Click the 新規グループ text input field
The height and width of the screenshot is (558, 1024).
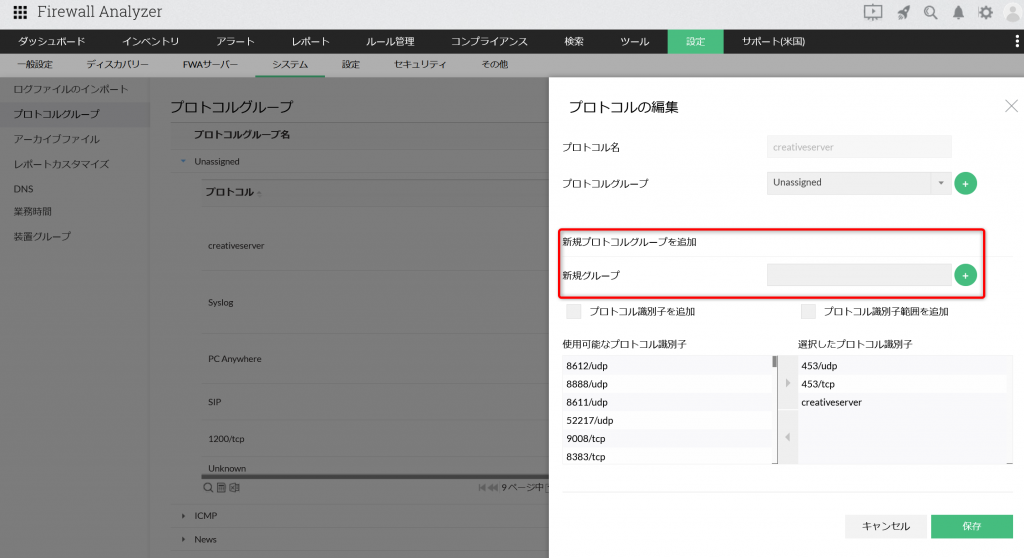click(x=858, y=275)
